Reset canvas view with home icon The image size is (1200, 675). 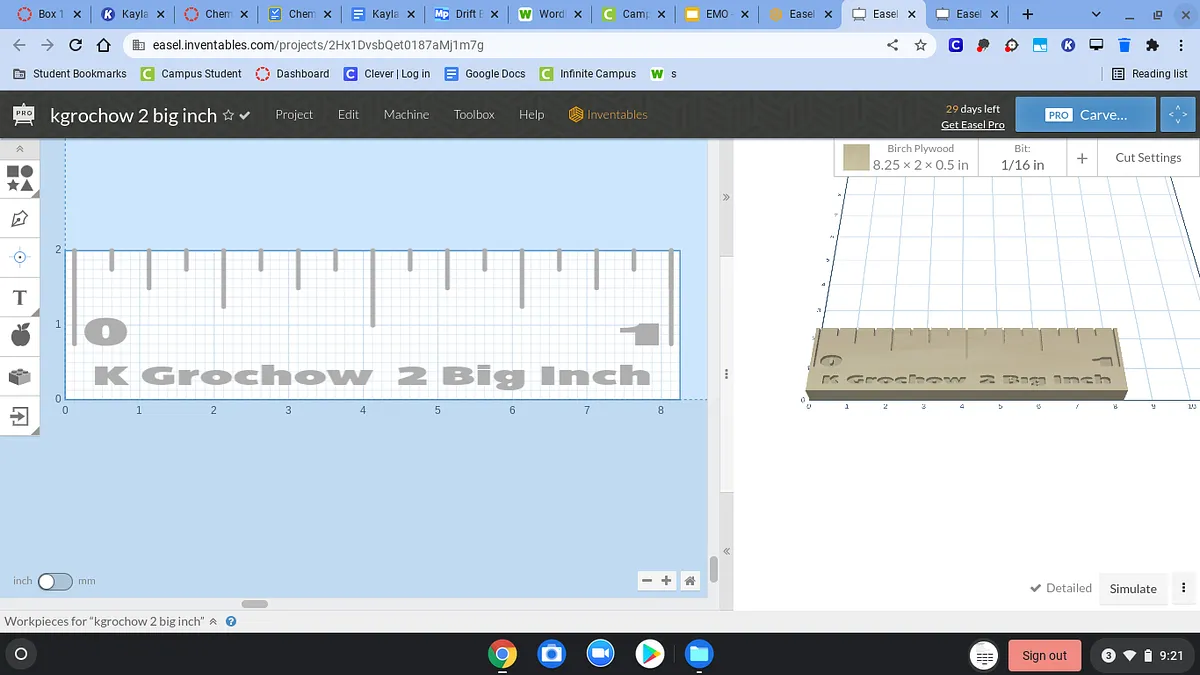point(690,581)
